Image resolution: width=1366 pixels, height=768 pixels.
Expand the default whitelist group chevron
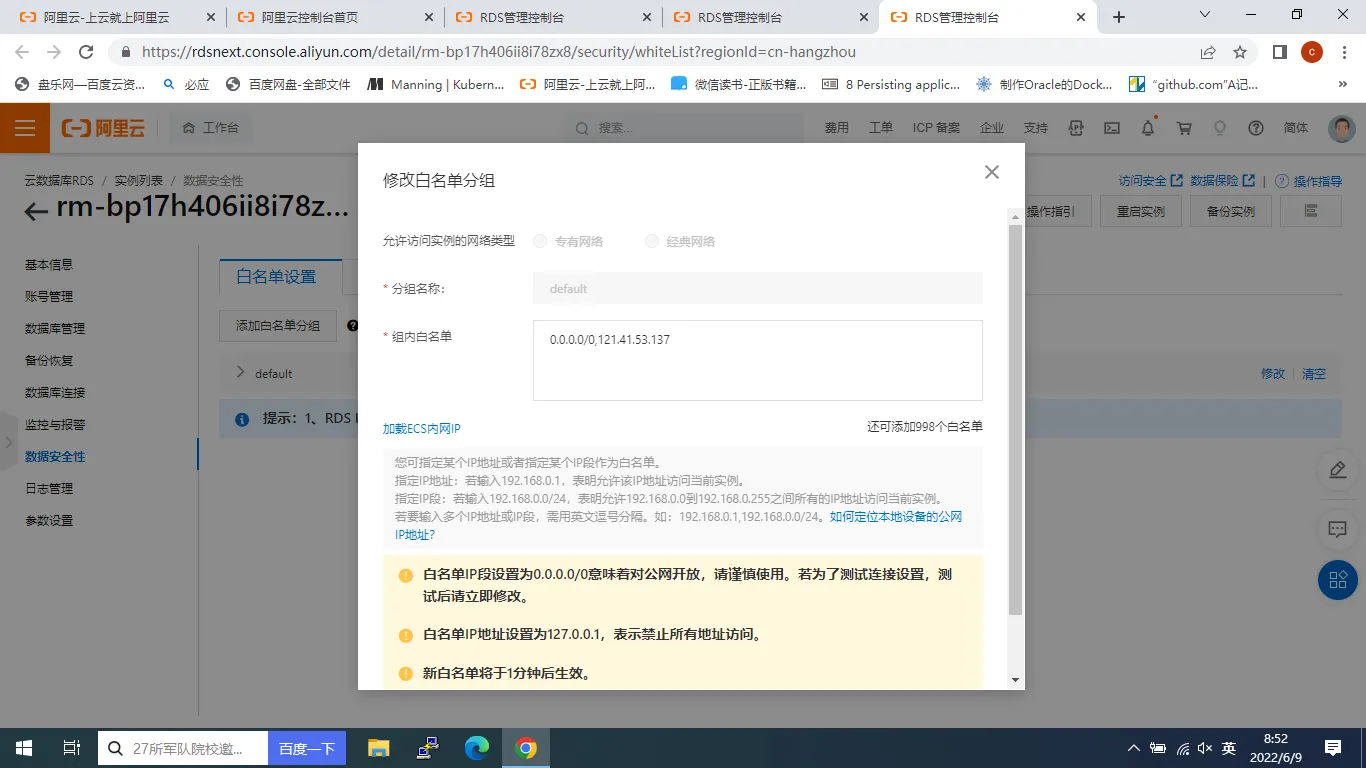[x=240, y=373]
